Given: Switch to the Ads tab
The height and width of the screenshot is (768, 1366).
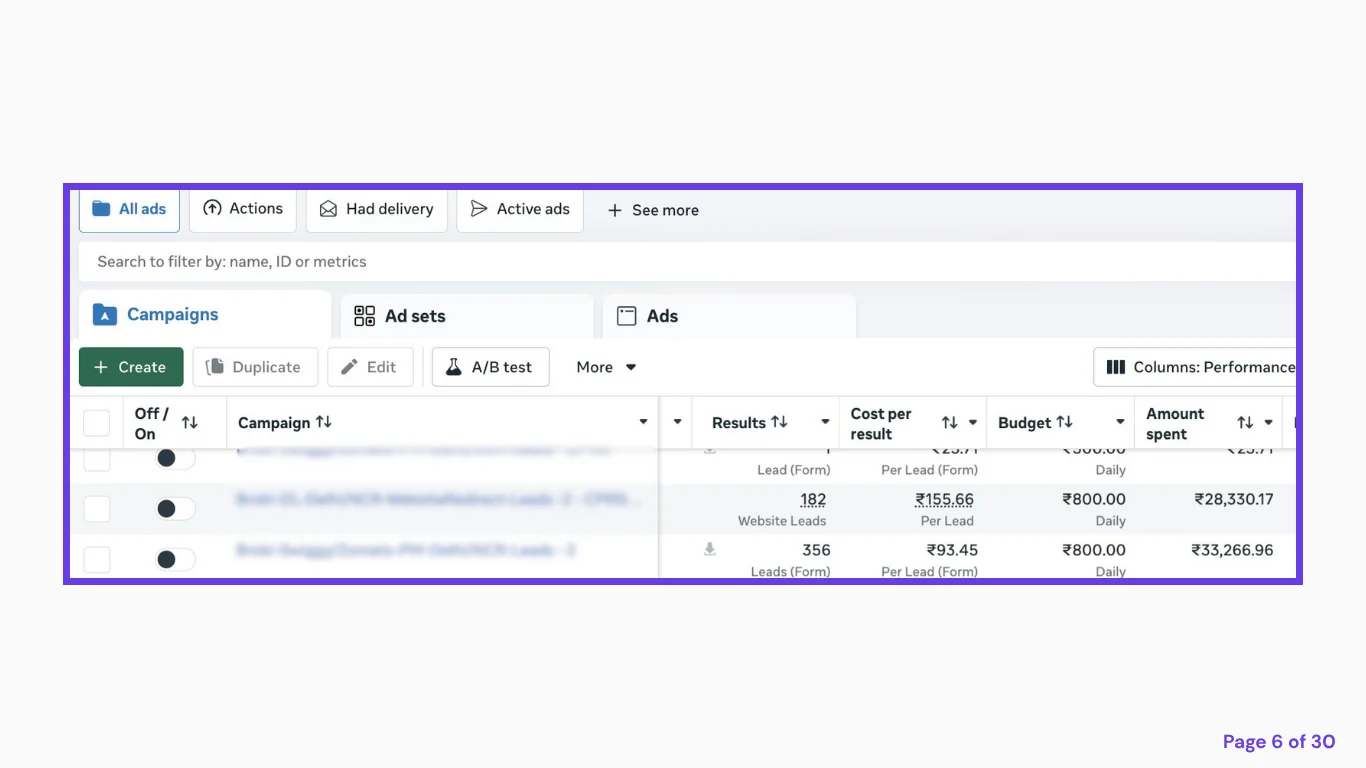Looking at the screenshot, I should coord(729,316).
